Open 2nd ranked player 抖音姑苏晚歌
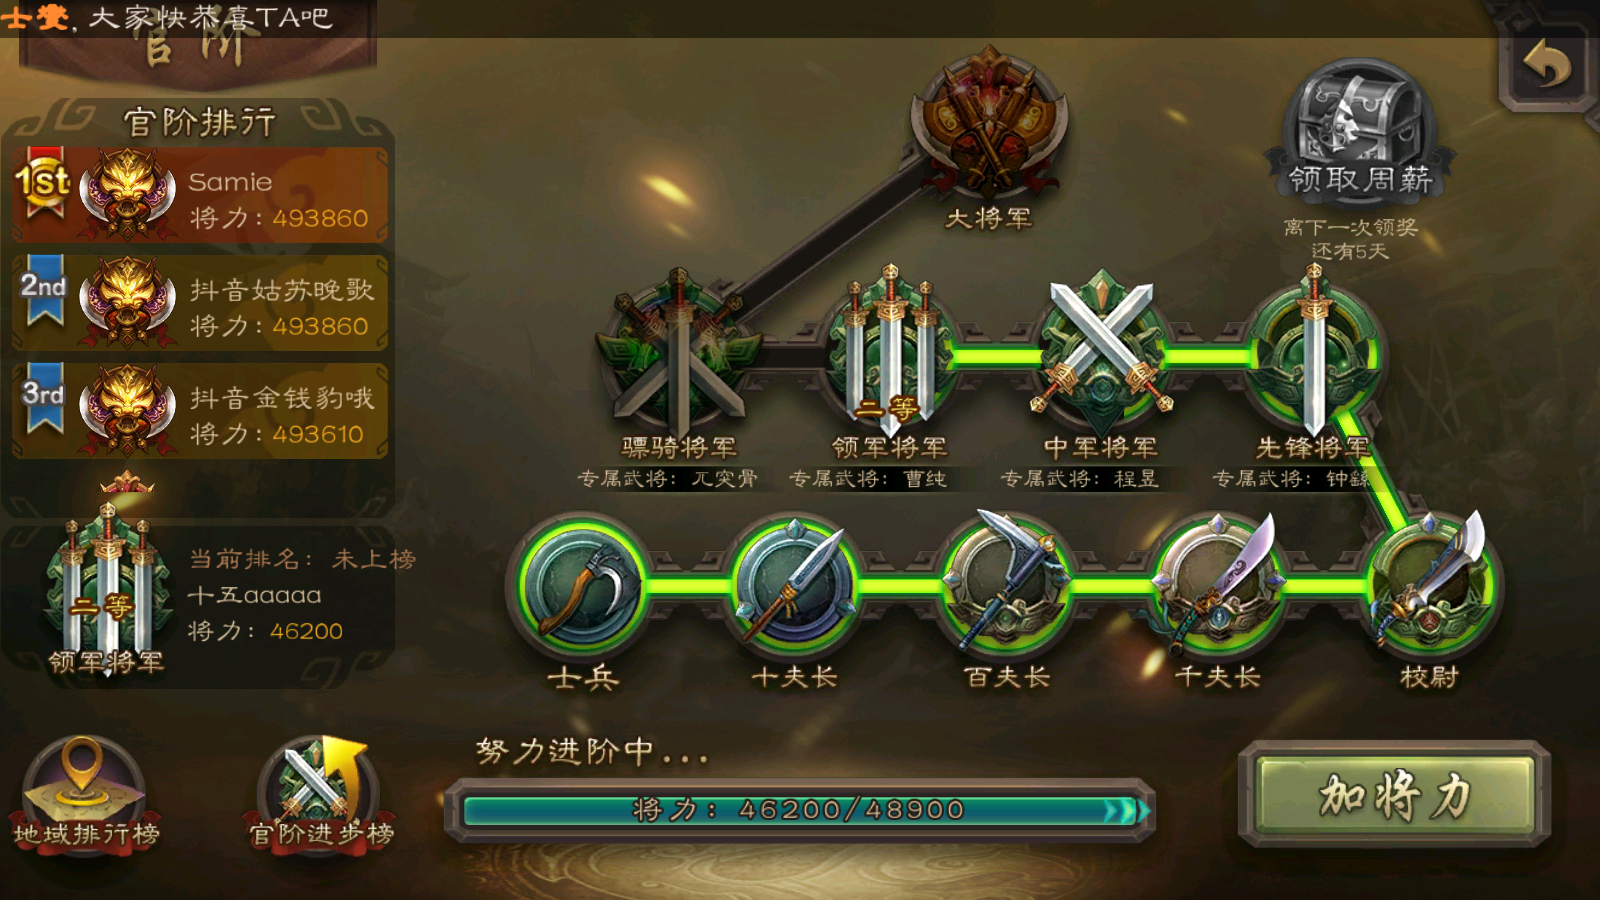The width and height of the screenshot is (1600, 900). point(200,304)
